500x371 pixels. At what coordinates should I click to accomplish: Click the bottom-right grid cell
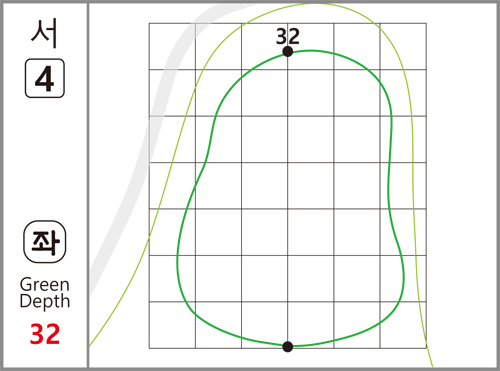pos(403,325)
